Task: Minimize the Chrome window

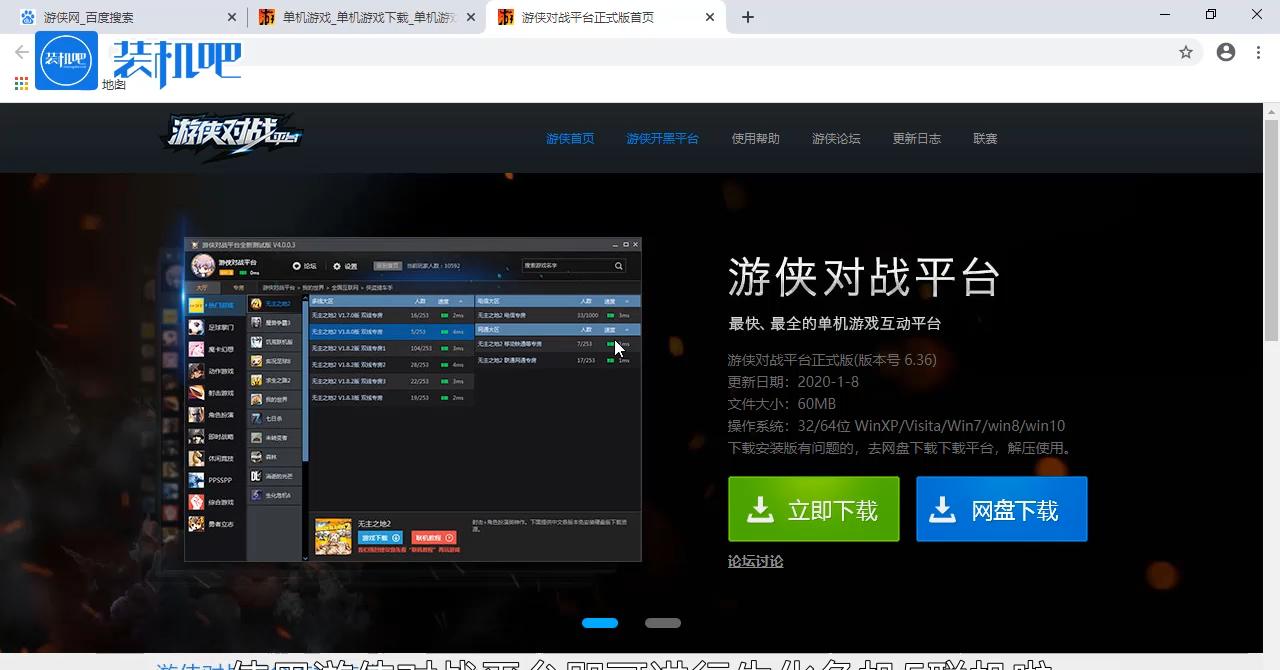Action: (1165, 15)
